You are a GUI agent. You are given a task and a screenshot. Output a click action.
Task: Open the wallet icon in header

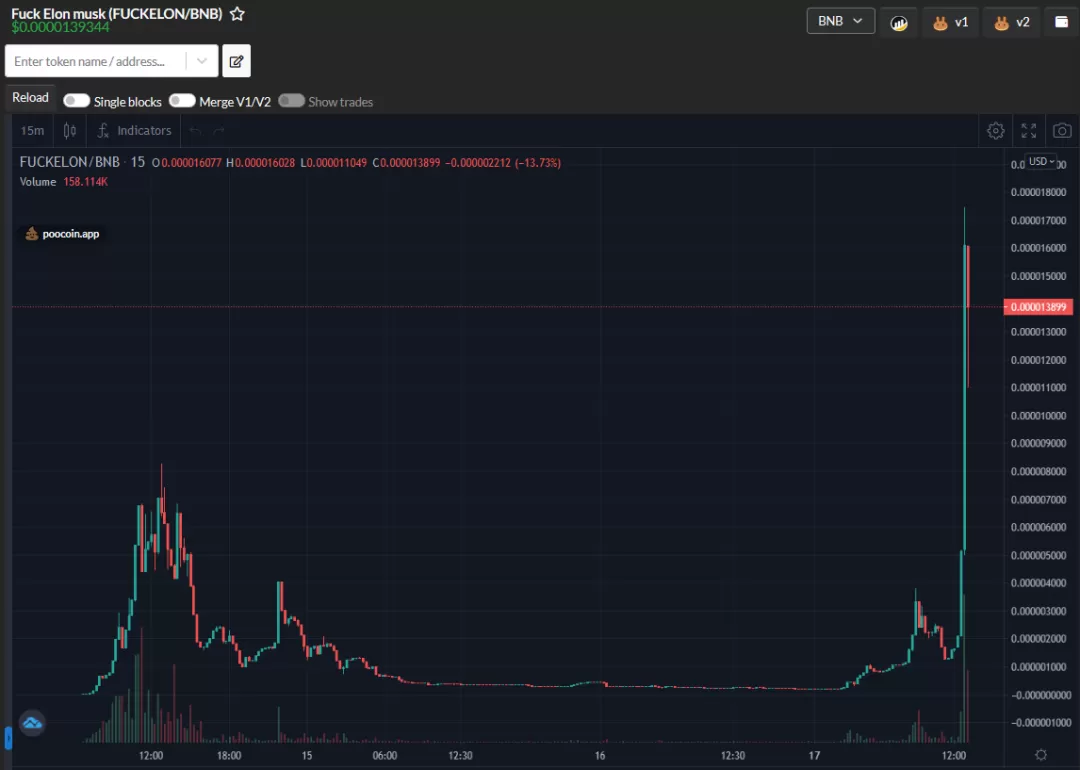1061,21
